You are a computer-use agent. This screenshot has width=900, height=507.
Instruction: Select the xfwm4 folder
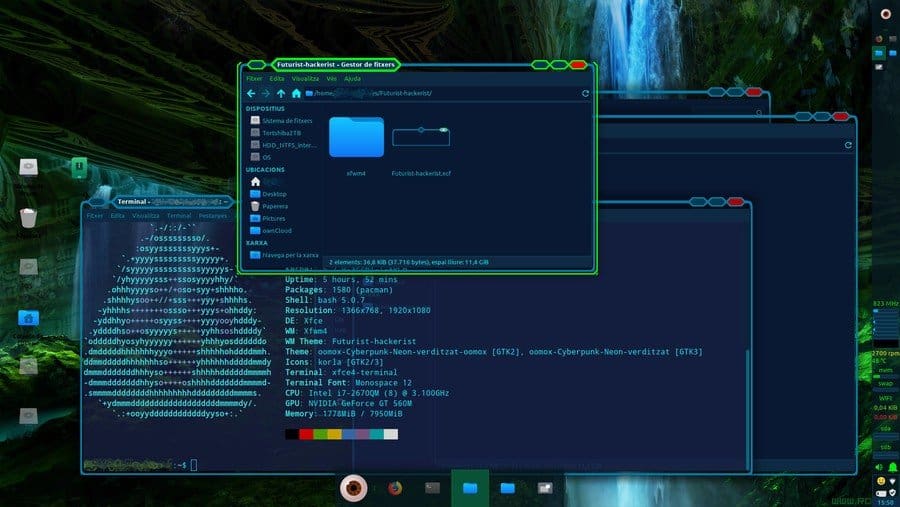click(x=356, y=139)
